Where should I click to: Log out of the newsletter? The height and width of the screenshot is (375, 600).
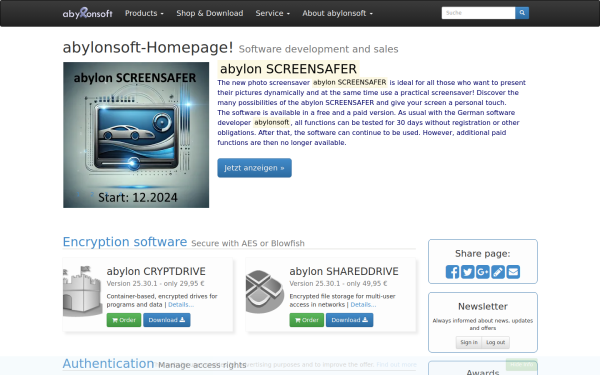click(x=496, y=342)
